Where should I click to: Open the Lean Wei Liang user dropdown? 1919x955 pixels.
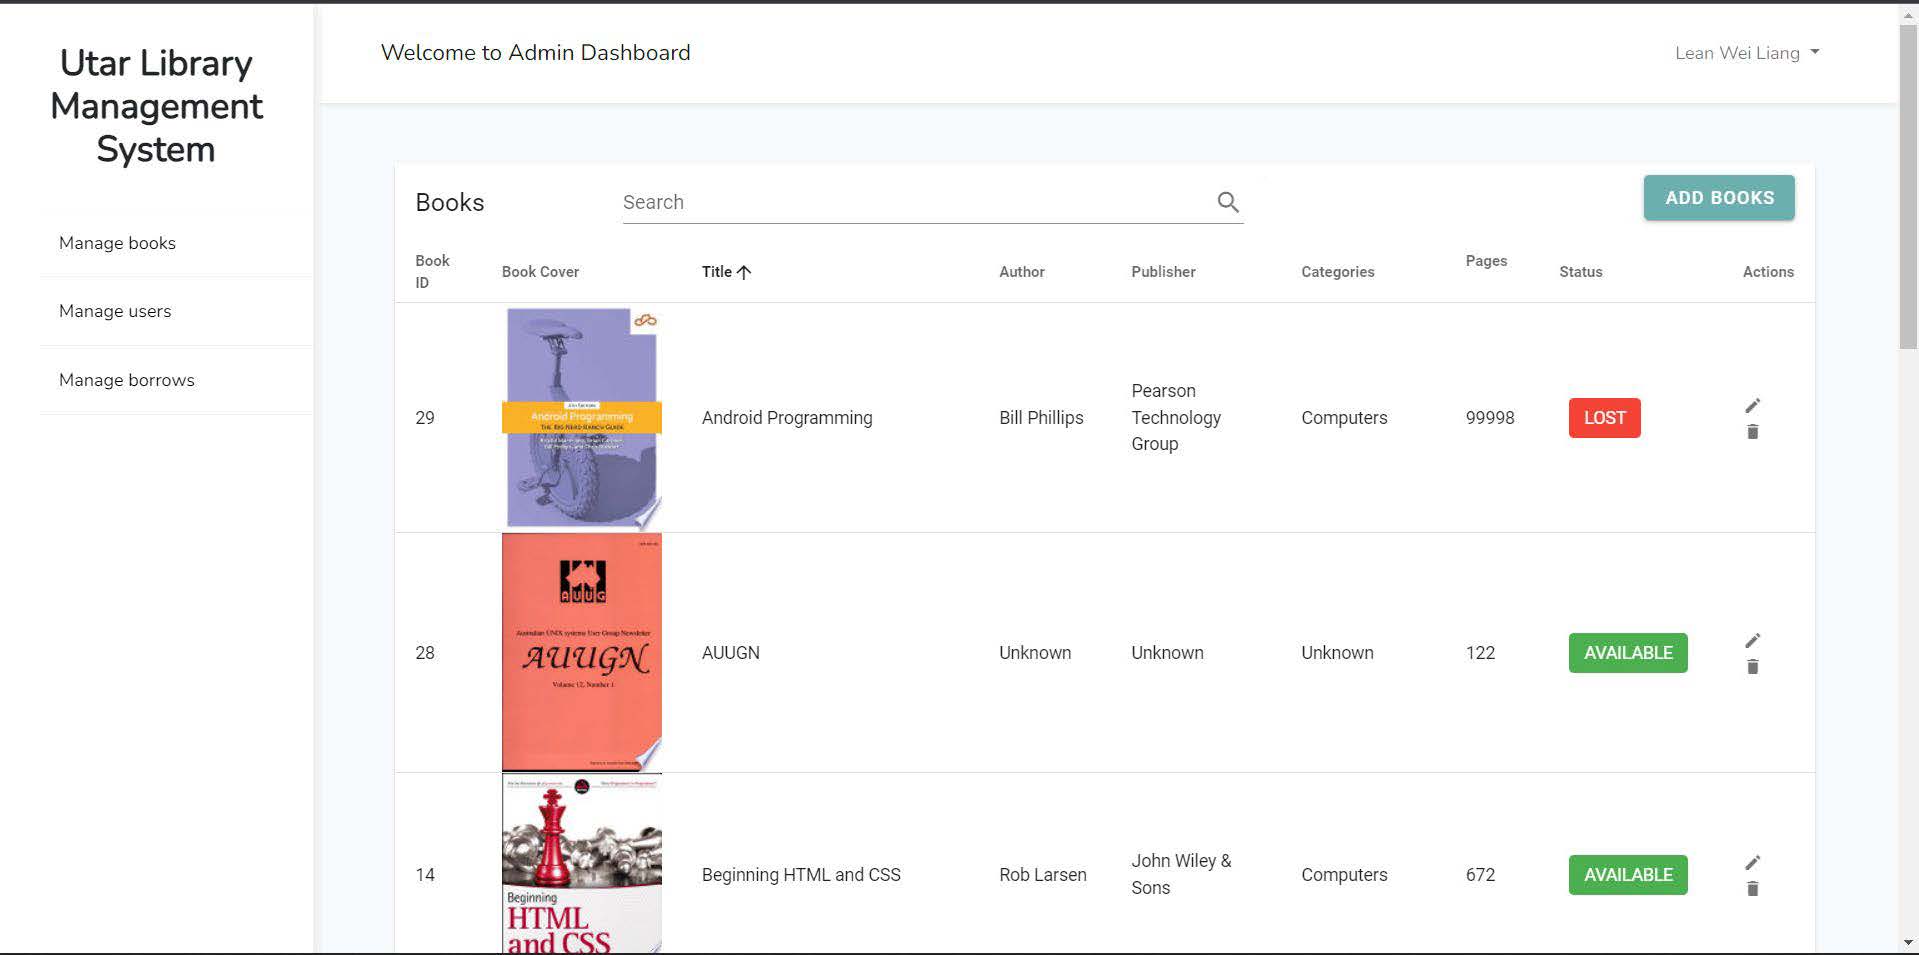1747,53
